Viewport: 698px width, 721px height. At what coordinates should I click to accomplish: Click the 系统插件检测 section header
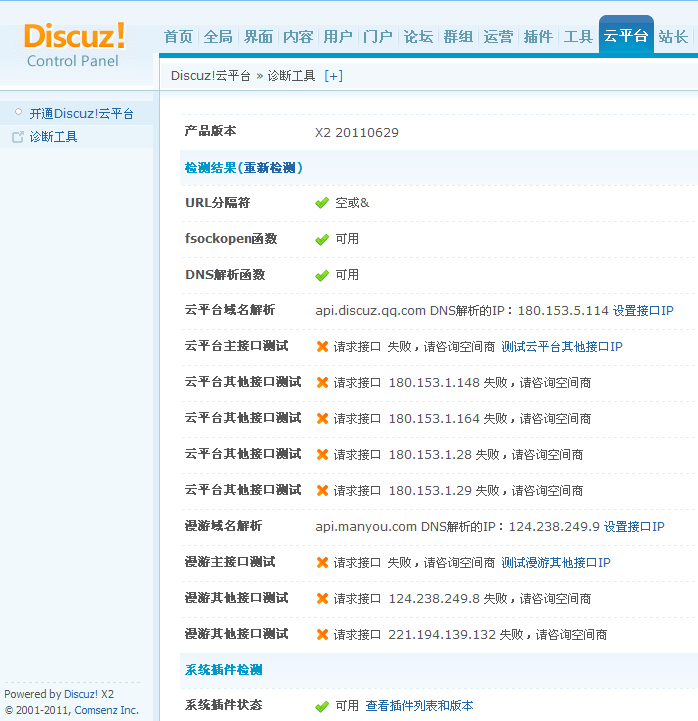(223, 670)
